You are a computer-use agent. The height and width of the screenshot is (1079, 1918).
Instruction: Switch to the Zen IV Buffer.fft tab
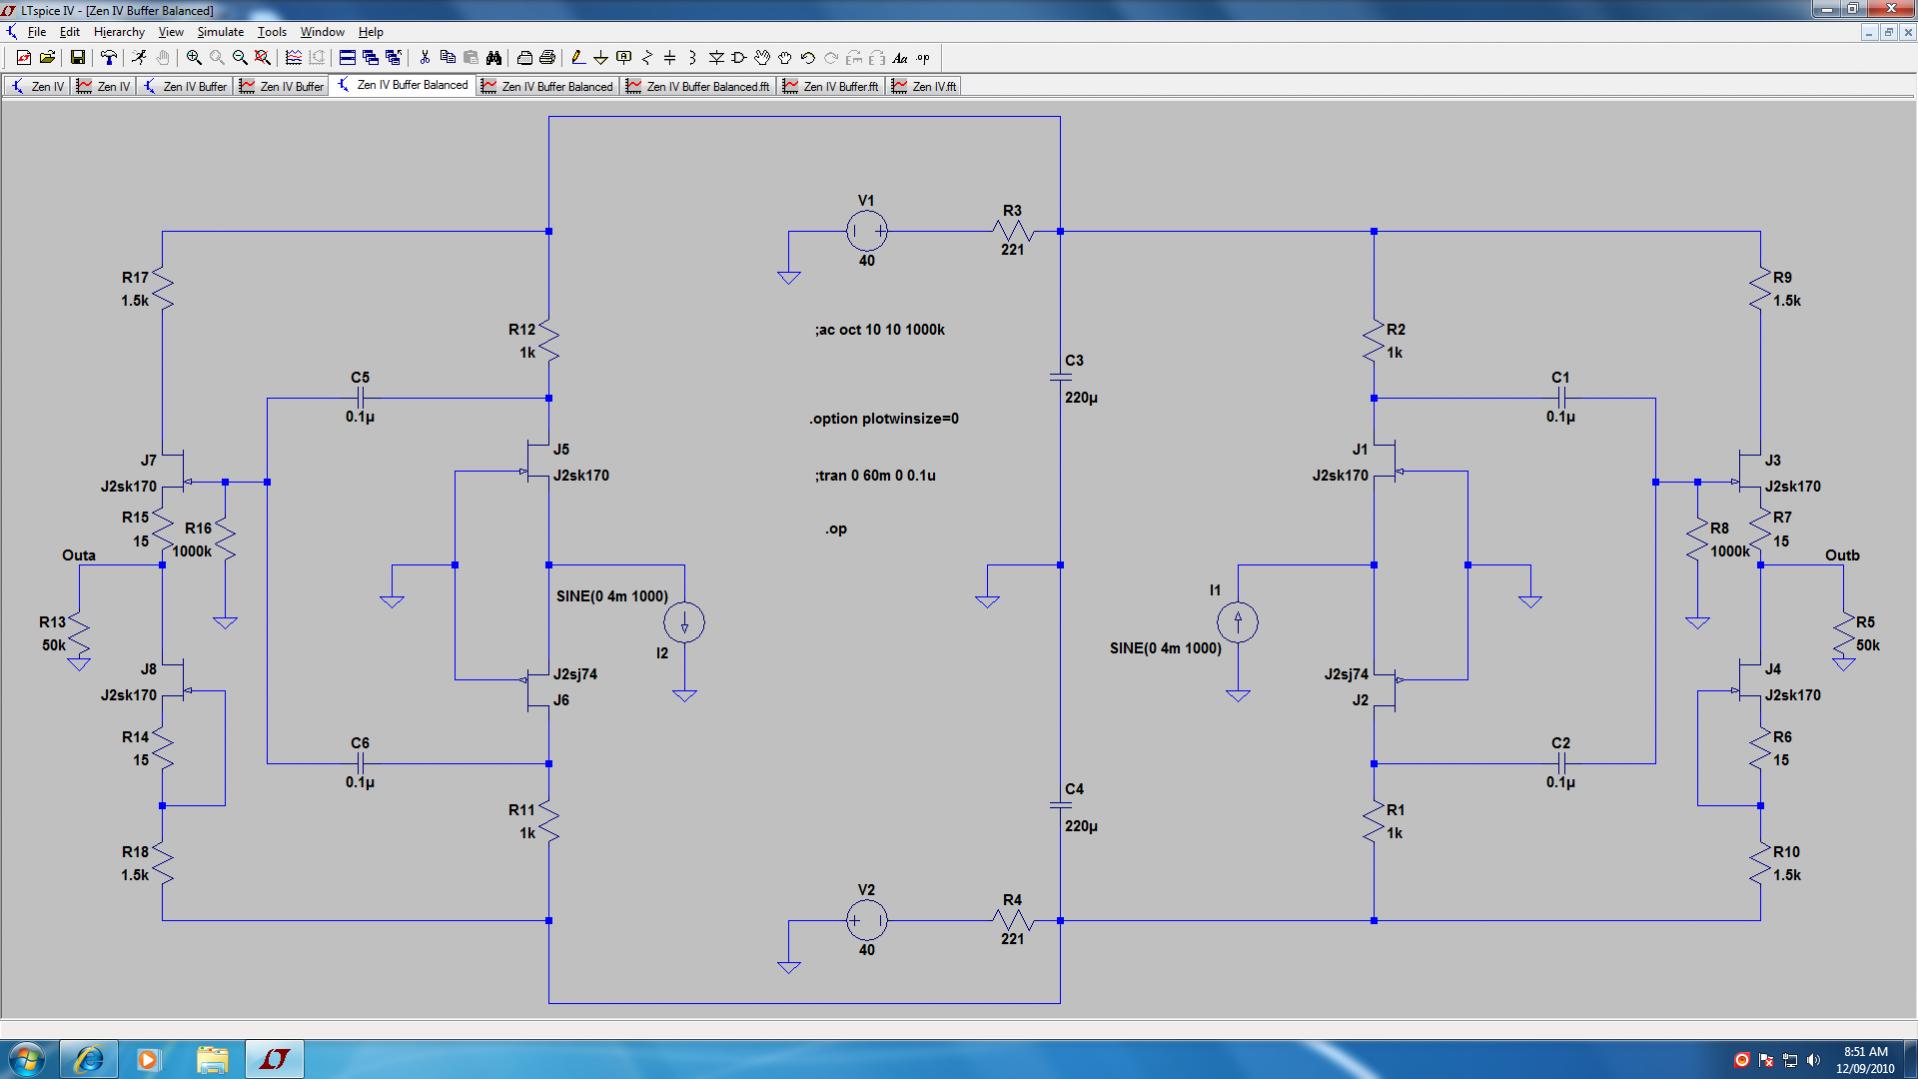[831, 86]
